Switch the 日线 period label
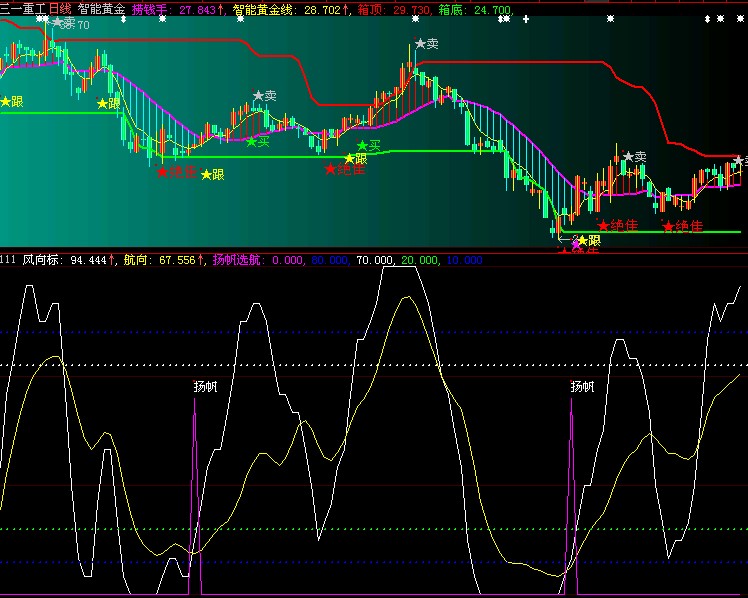Image resolution: width=748 pixels, height=598 pixels. 60,8
